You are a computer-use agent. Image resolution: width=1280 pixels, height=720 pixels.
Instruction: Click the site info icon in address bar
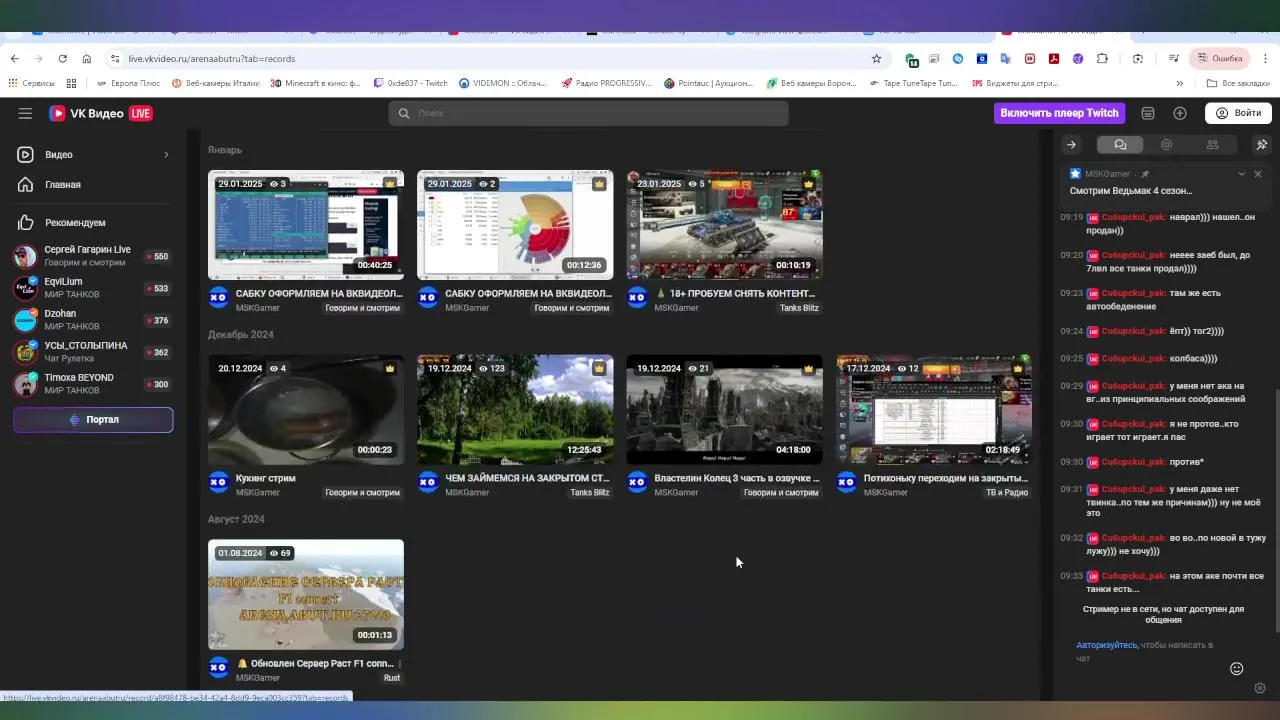pyautogui.click(x=115, y=58)
